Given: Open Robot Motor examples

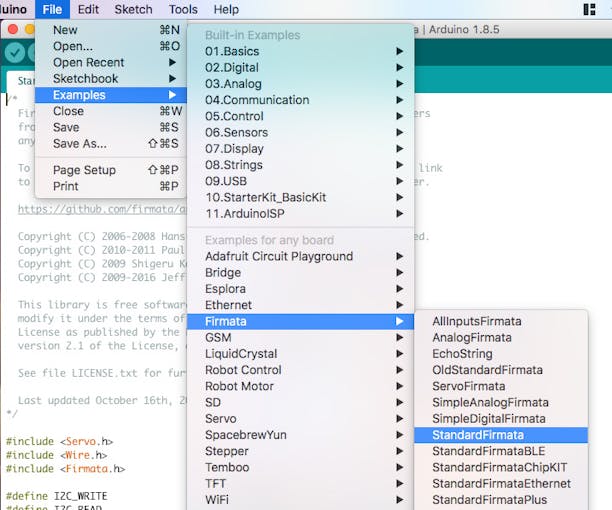Looking at the screenshot, I should coord(301,386).
